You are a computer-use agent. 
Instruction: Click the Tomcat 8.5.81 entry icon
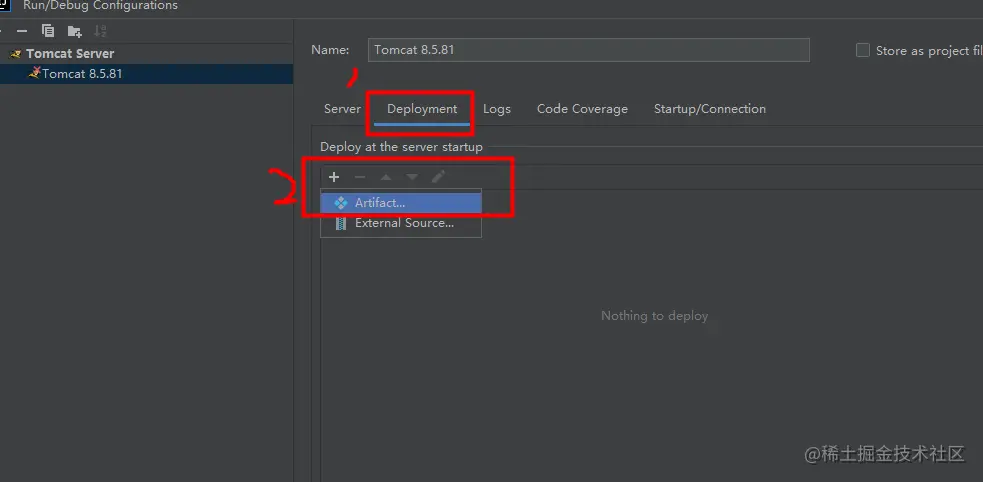35,73
